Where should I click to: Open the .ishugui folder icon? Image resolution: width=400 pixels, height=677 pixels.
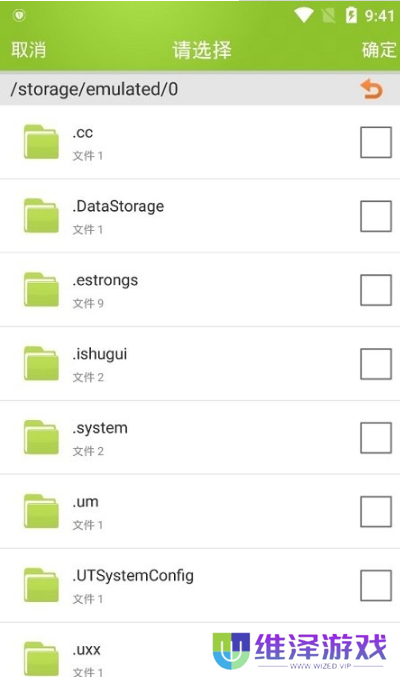[41, 364]
